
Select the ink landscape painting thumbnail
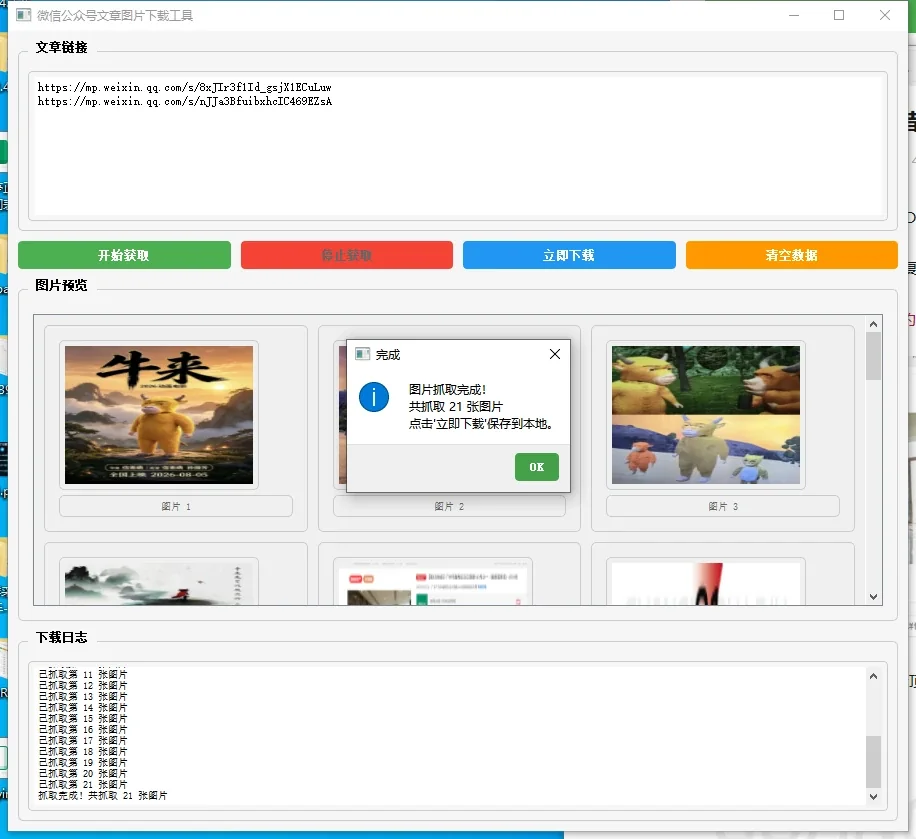pyautogui.click(x=159, y=584)
